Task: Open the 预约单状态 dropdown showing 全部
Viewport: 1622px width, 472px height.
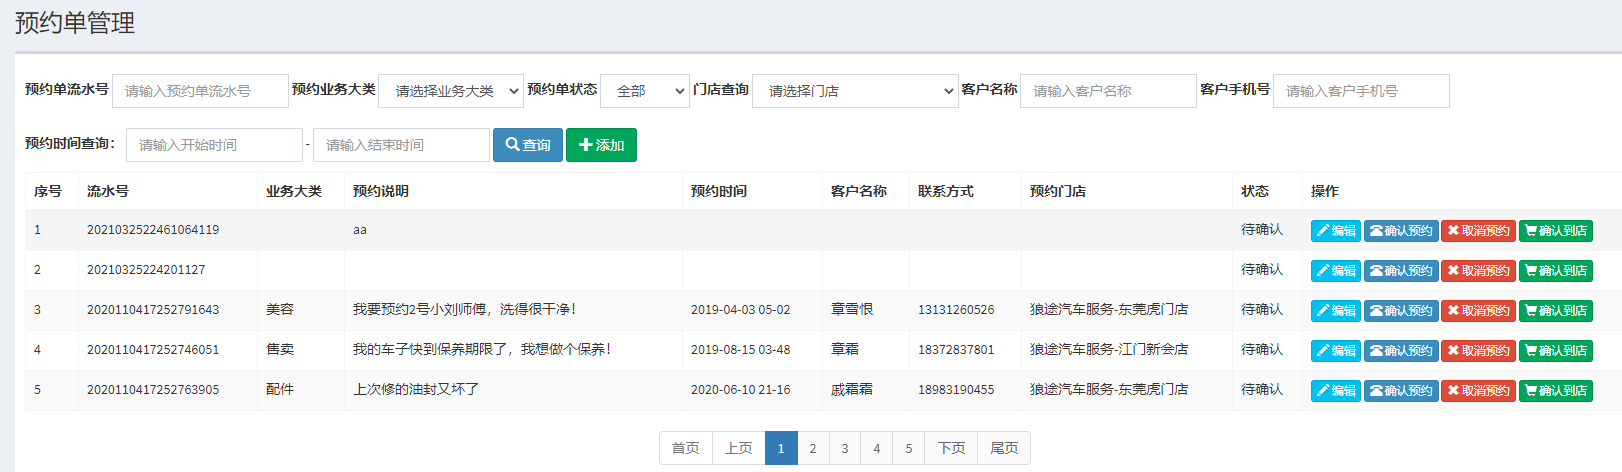Action: tap(645, 91)
